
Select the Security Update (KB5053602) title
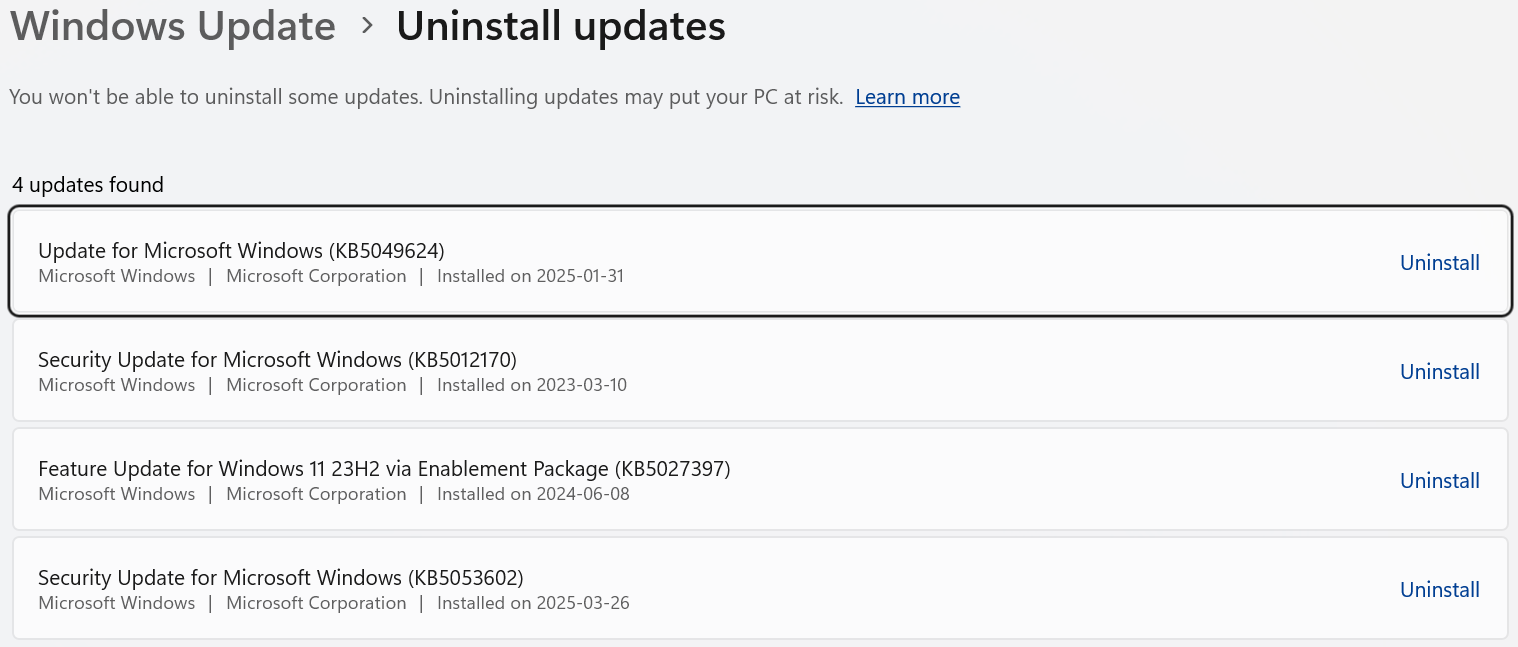pyautogui.click(x=281, y=577)
